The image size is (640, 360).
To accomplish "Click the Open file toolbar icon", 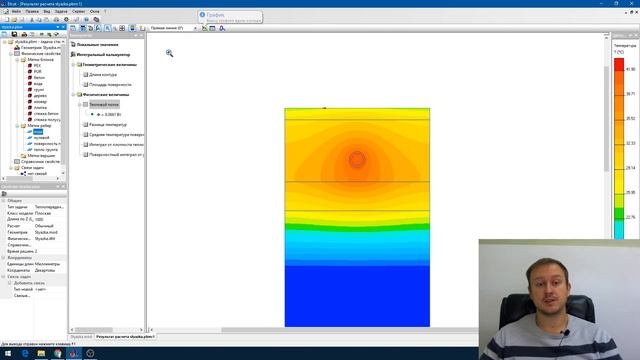I will (x=14, y=19).
